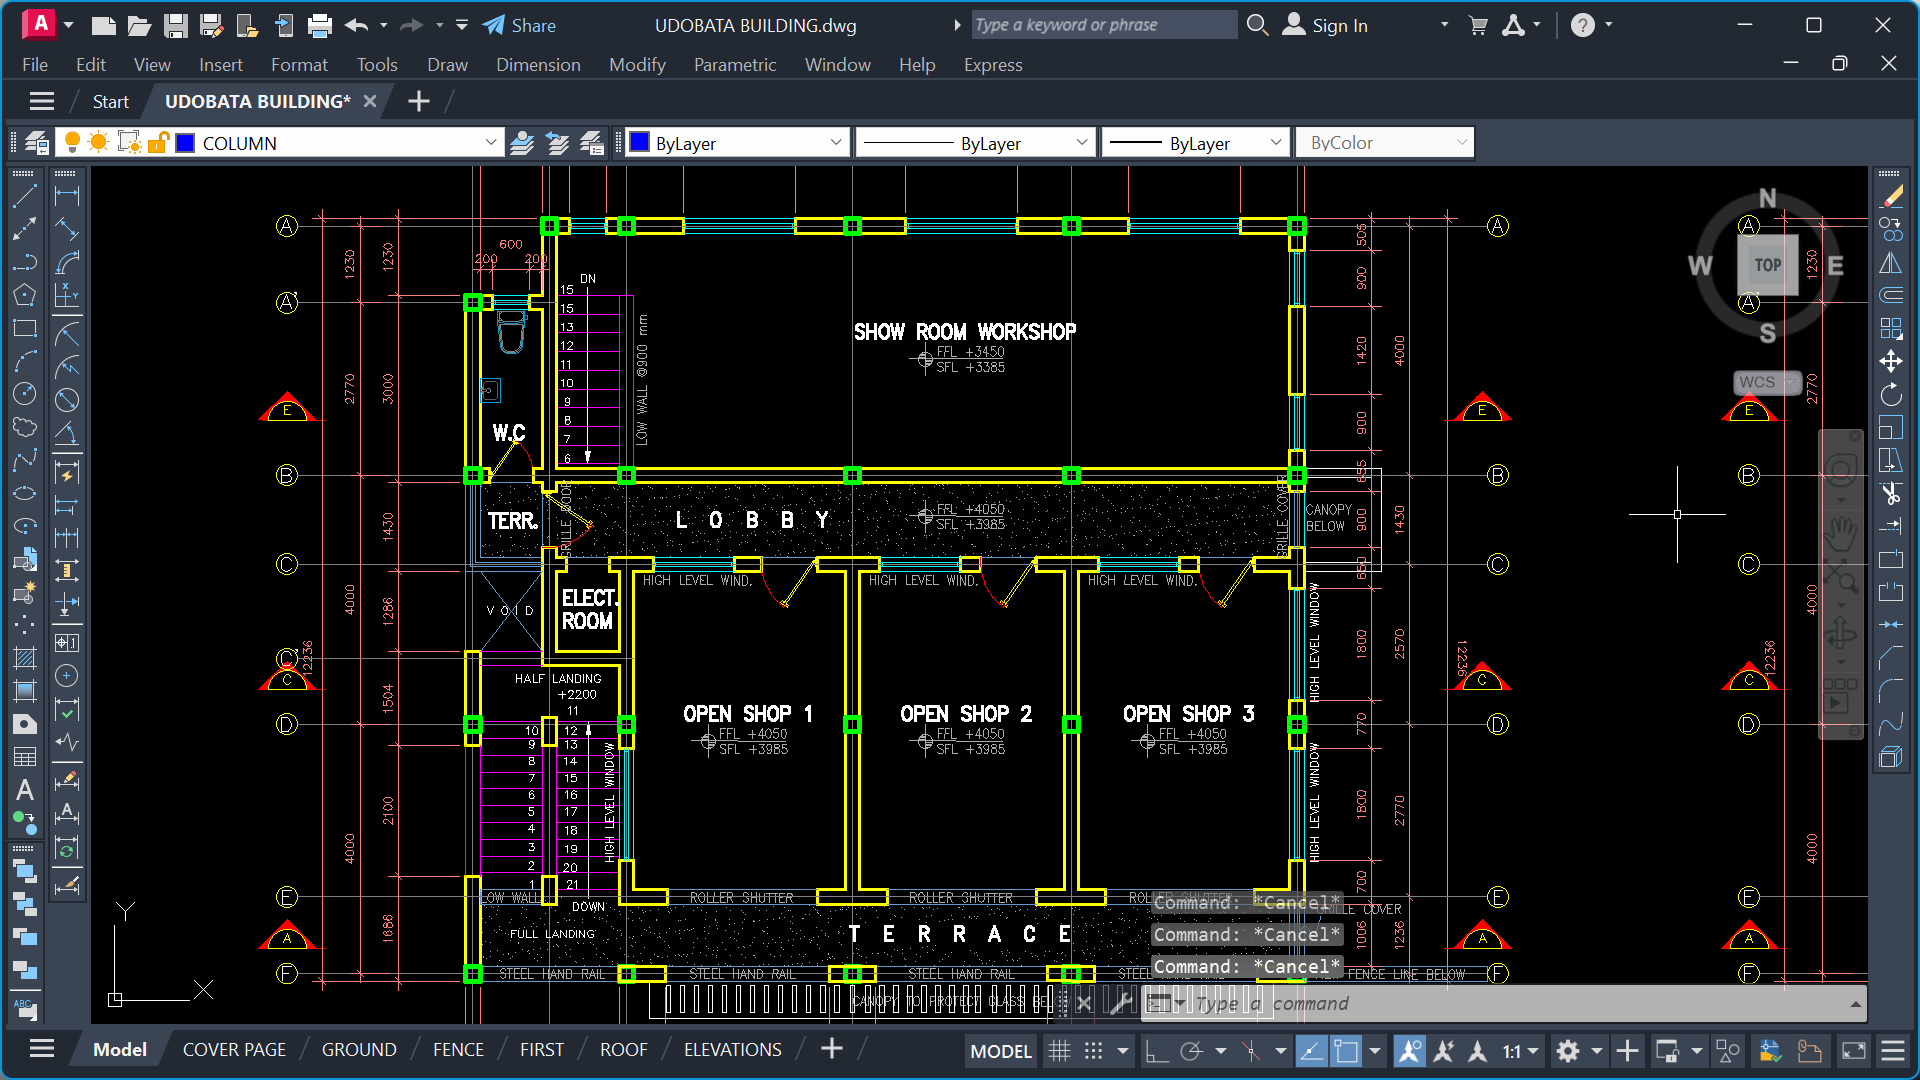Toggle the layer lock padlock for COLUMN layer
This screenshot has width=1920, height=1080.
pos(160,143)
